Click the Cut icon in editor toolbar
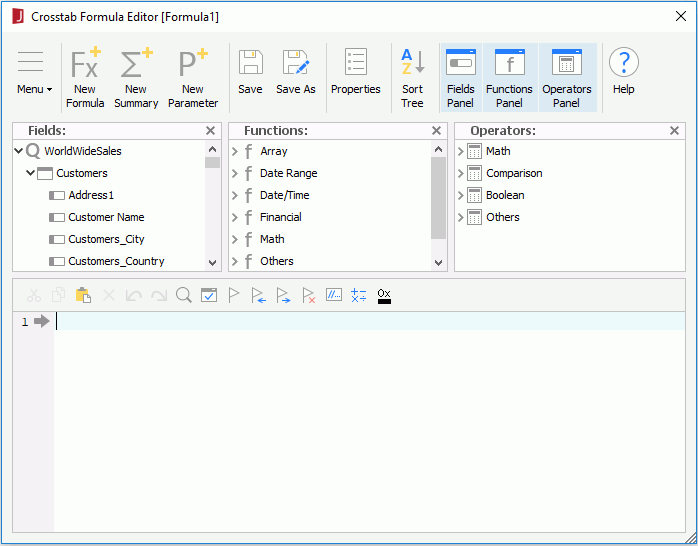The height and width of the screenshot is (546, 698). (34, 295)
